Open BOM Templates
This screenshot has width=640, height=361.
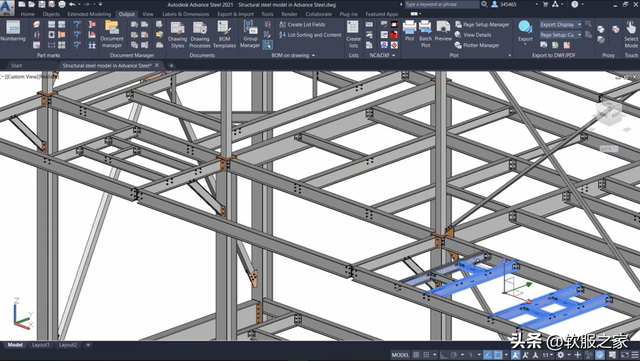tap(224, 34)
